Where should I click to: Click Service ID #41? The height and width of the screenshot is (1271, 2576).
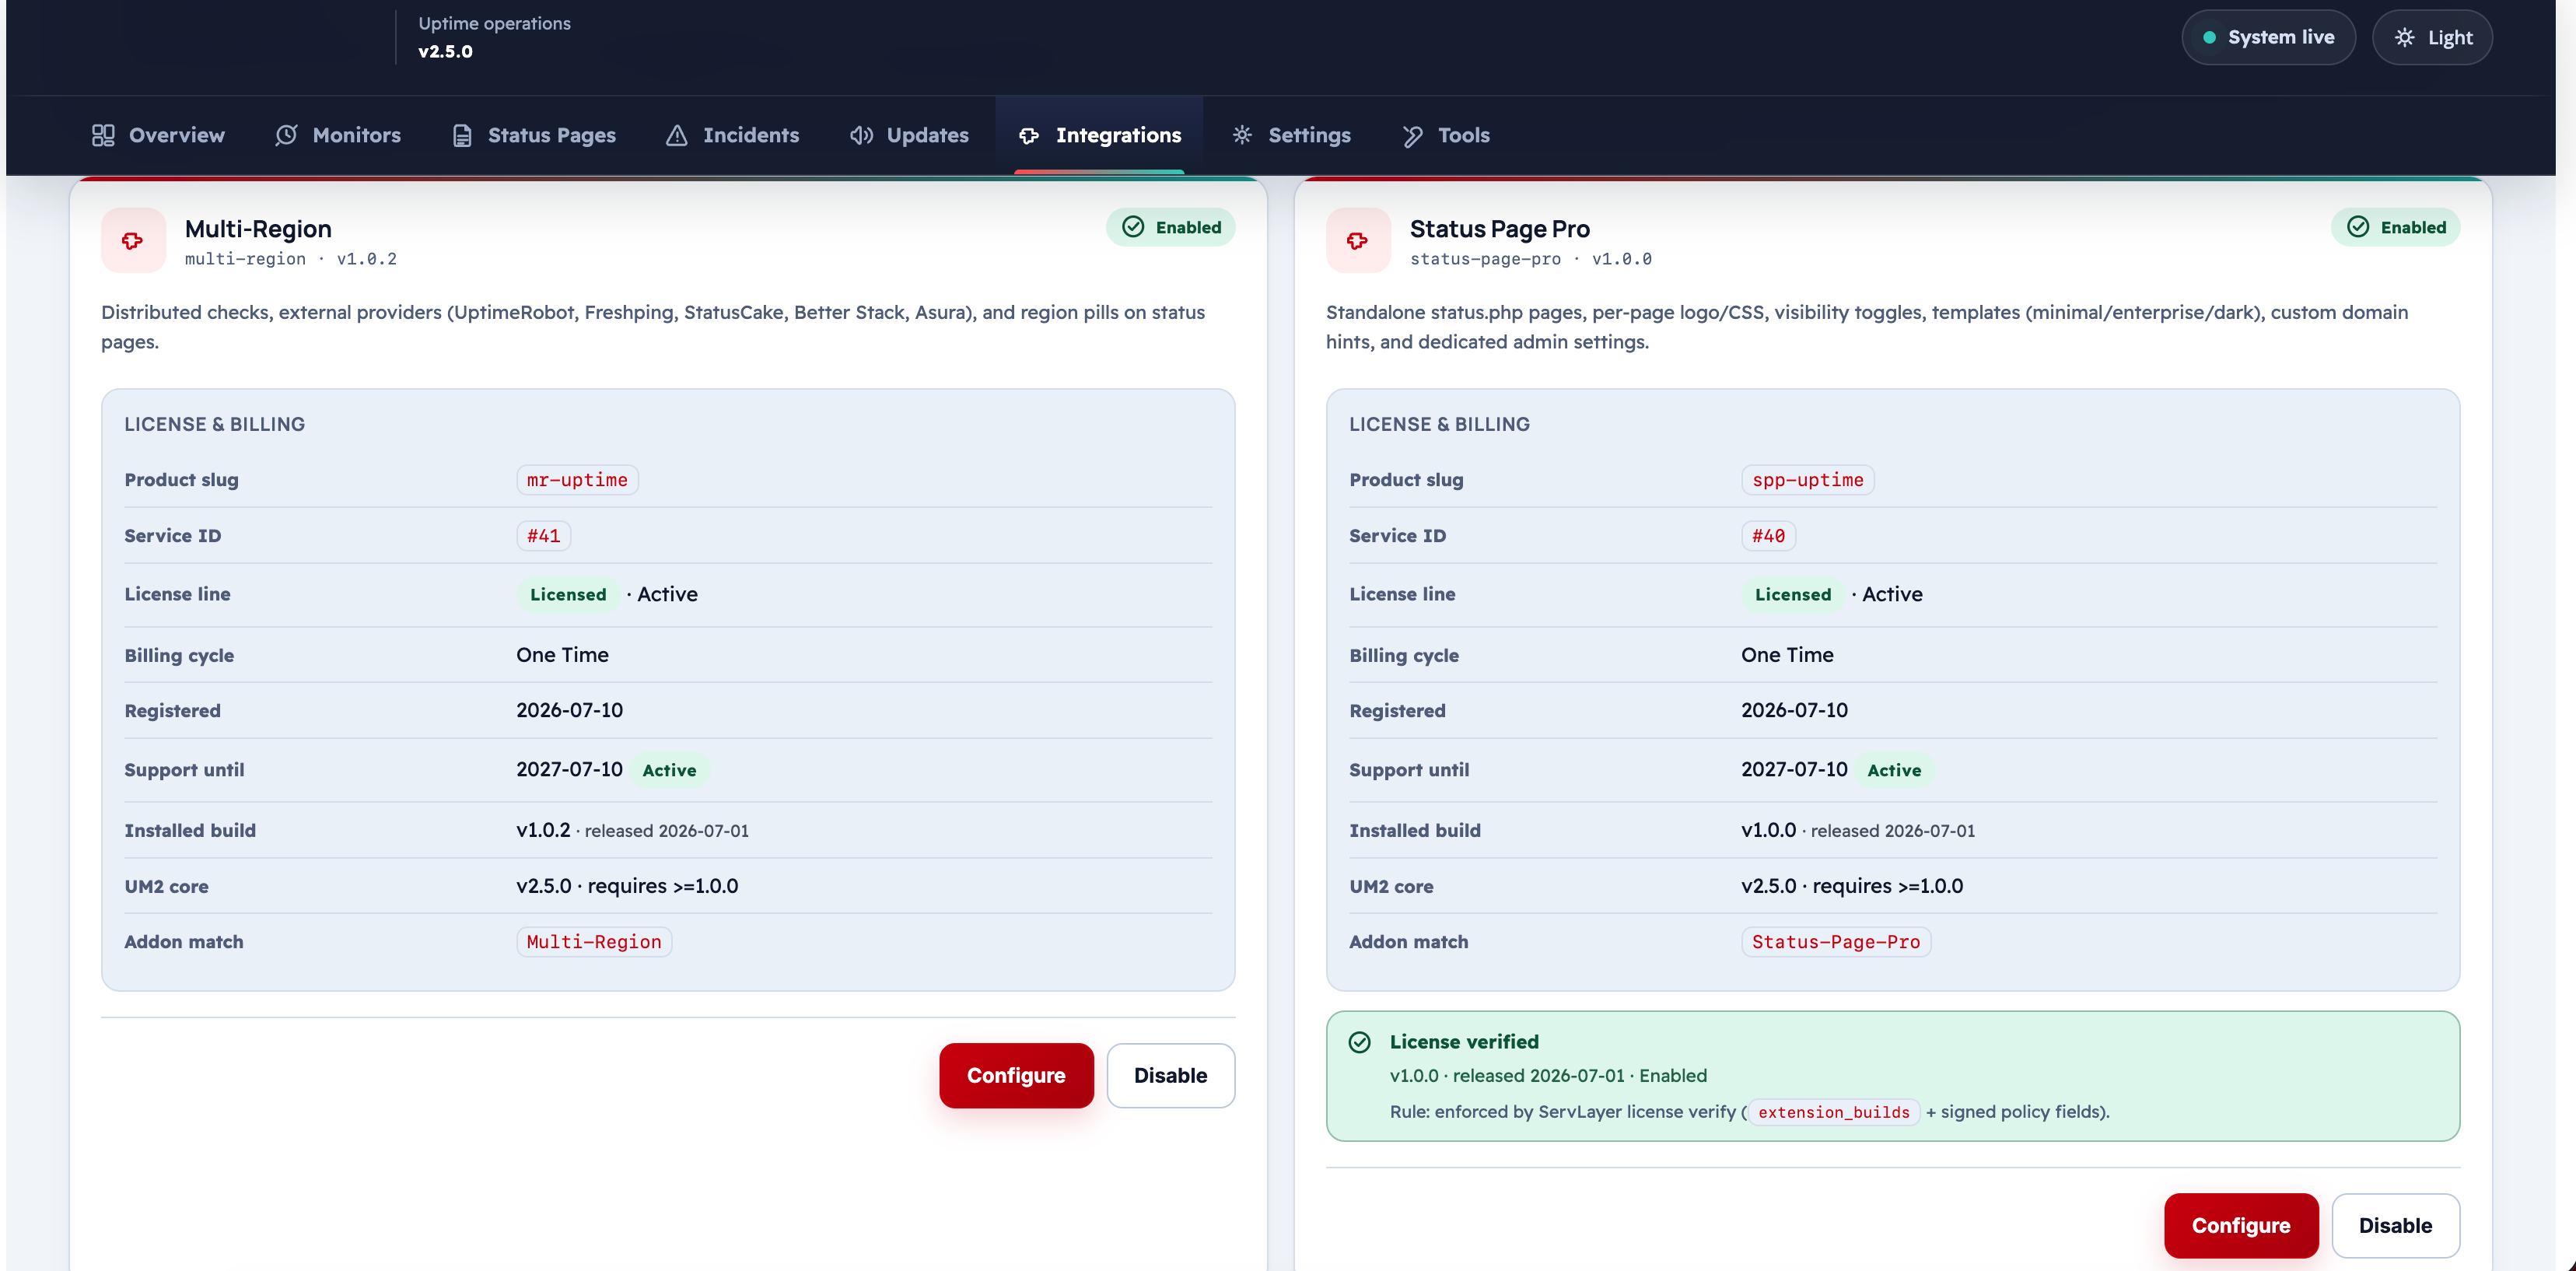pyautogui.click(x=544, y=536)
